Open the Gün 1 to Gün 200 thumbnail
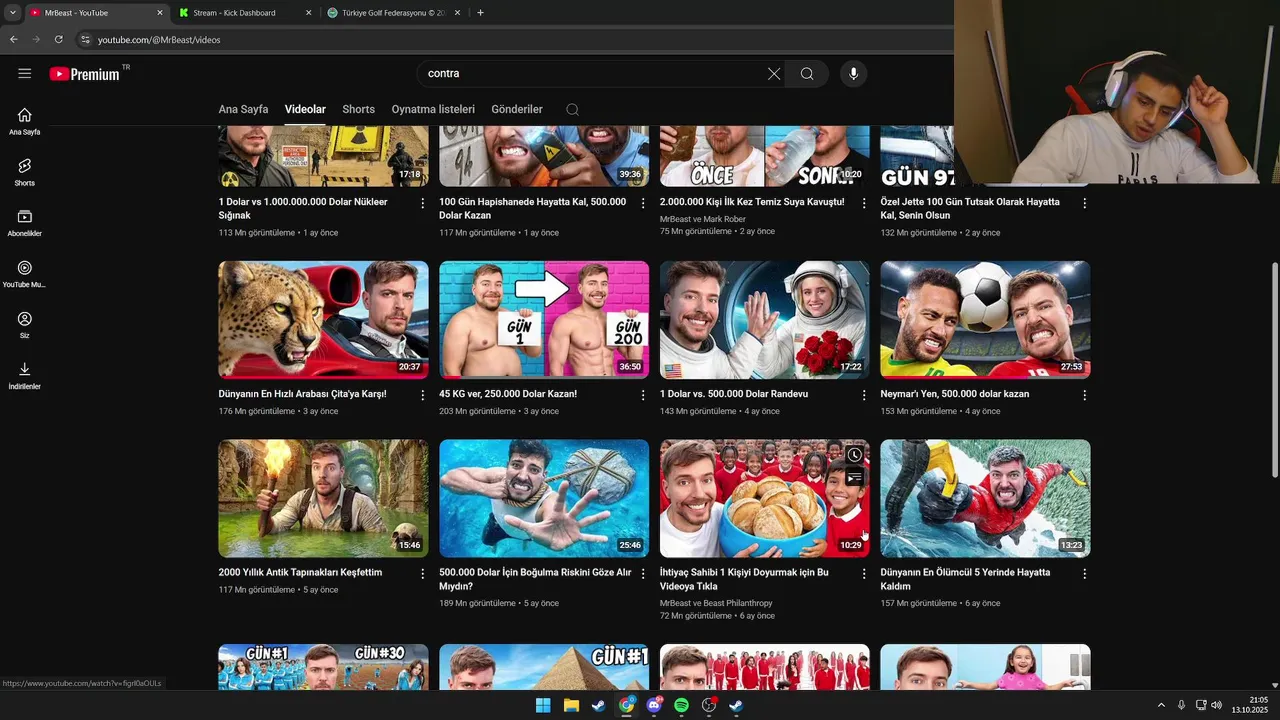Viewport: 1280px width, 720px height. coord(544,320)
